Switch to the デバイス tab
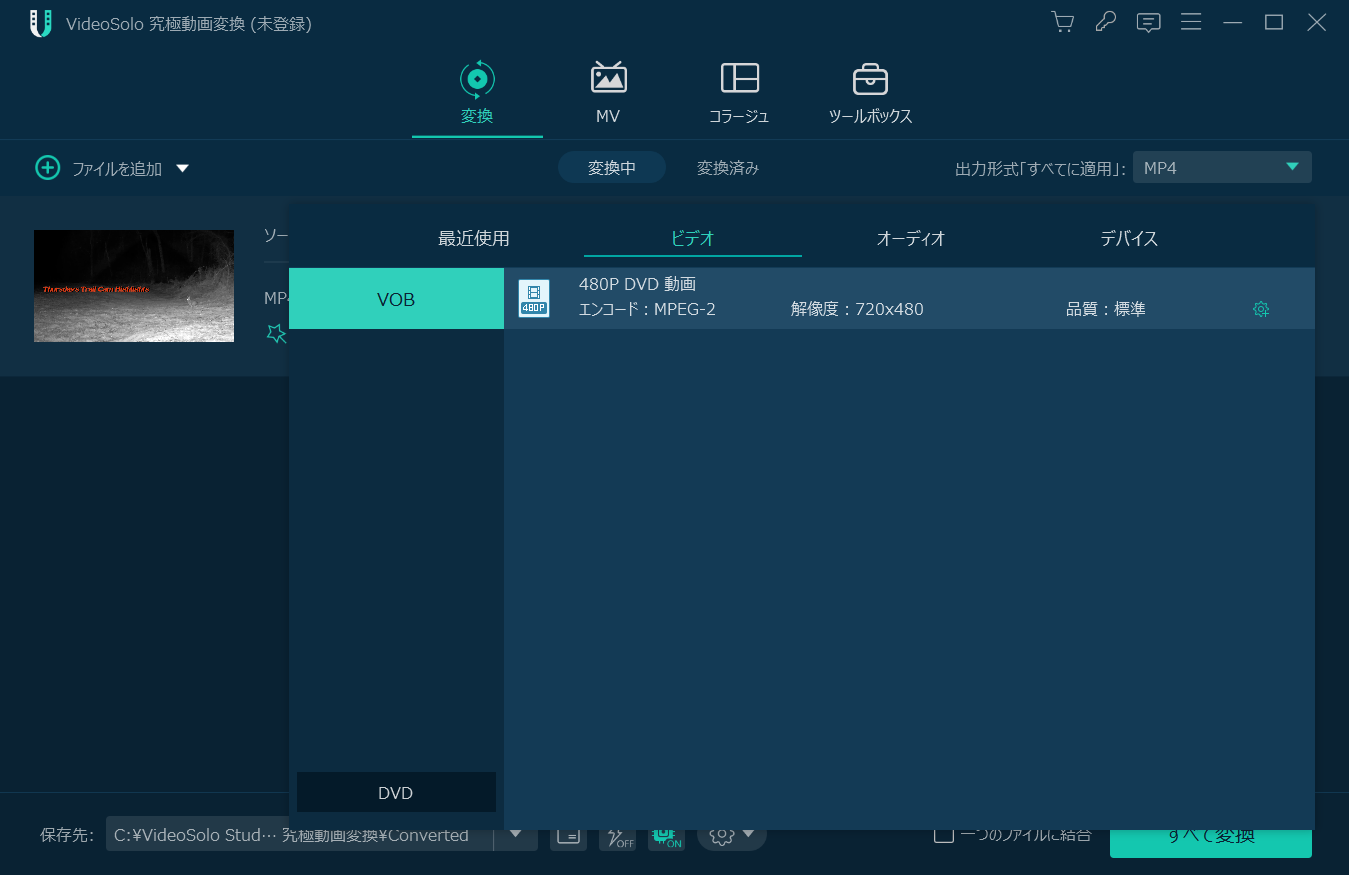The width and height of the screenshot is (1349, 875). [1129, 238]
